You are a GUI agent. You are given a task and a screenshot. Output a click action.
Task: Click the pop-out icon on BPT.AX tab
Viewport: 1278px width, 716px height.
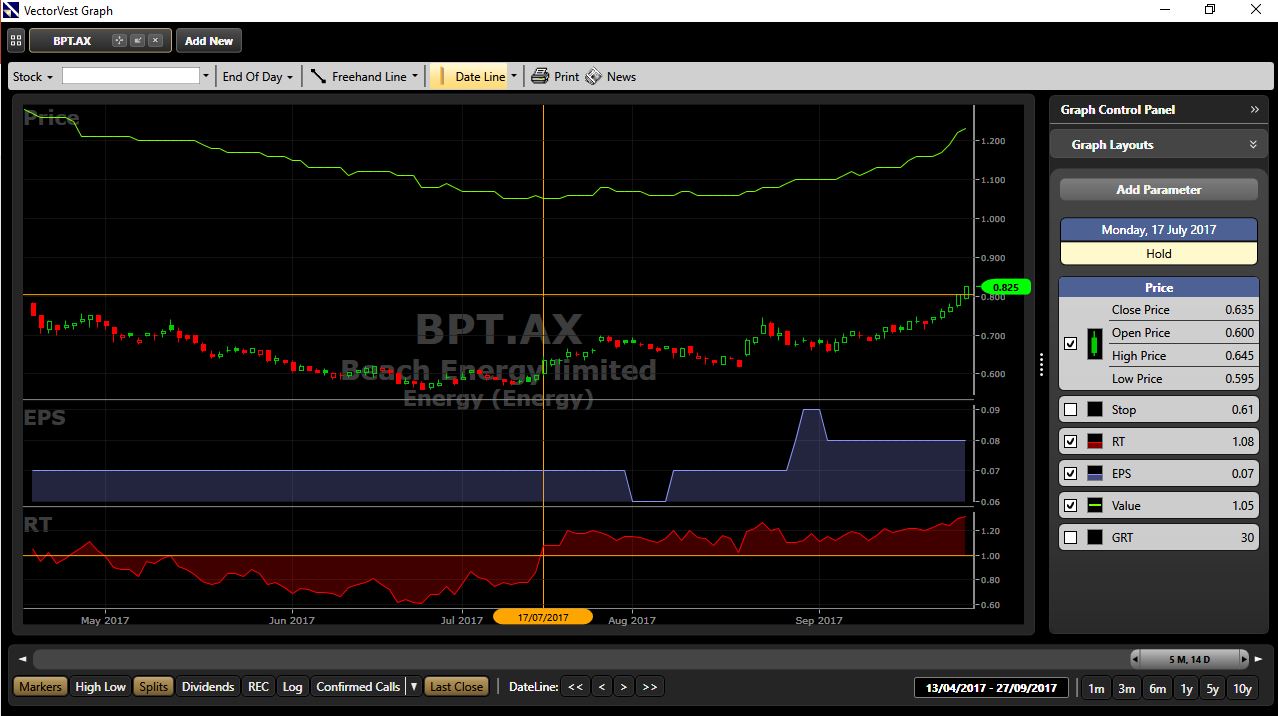[x=137, y=41]
